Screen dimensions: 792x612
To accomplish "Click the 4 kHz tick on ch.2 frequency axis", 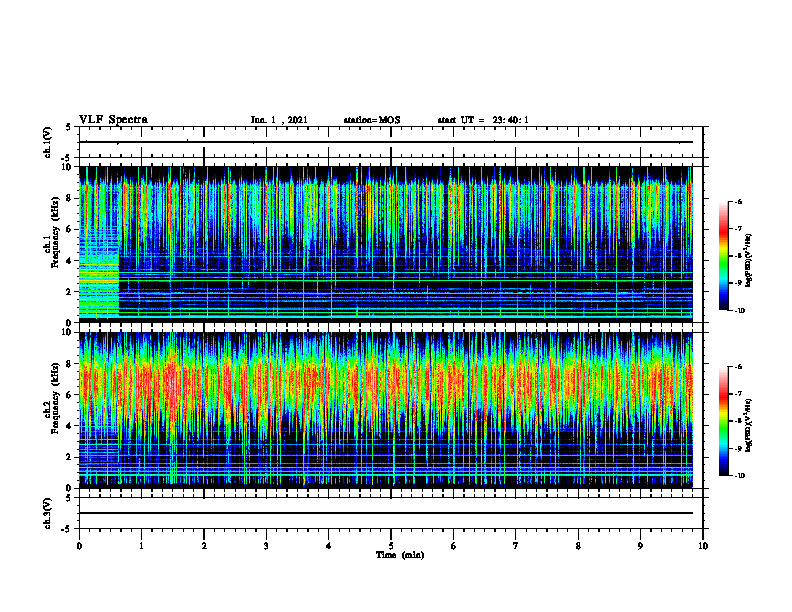I will [x=70, y=426].
